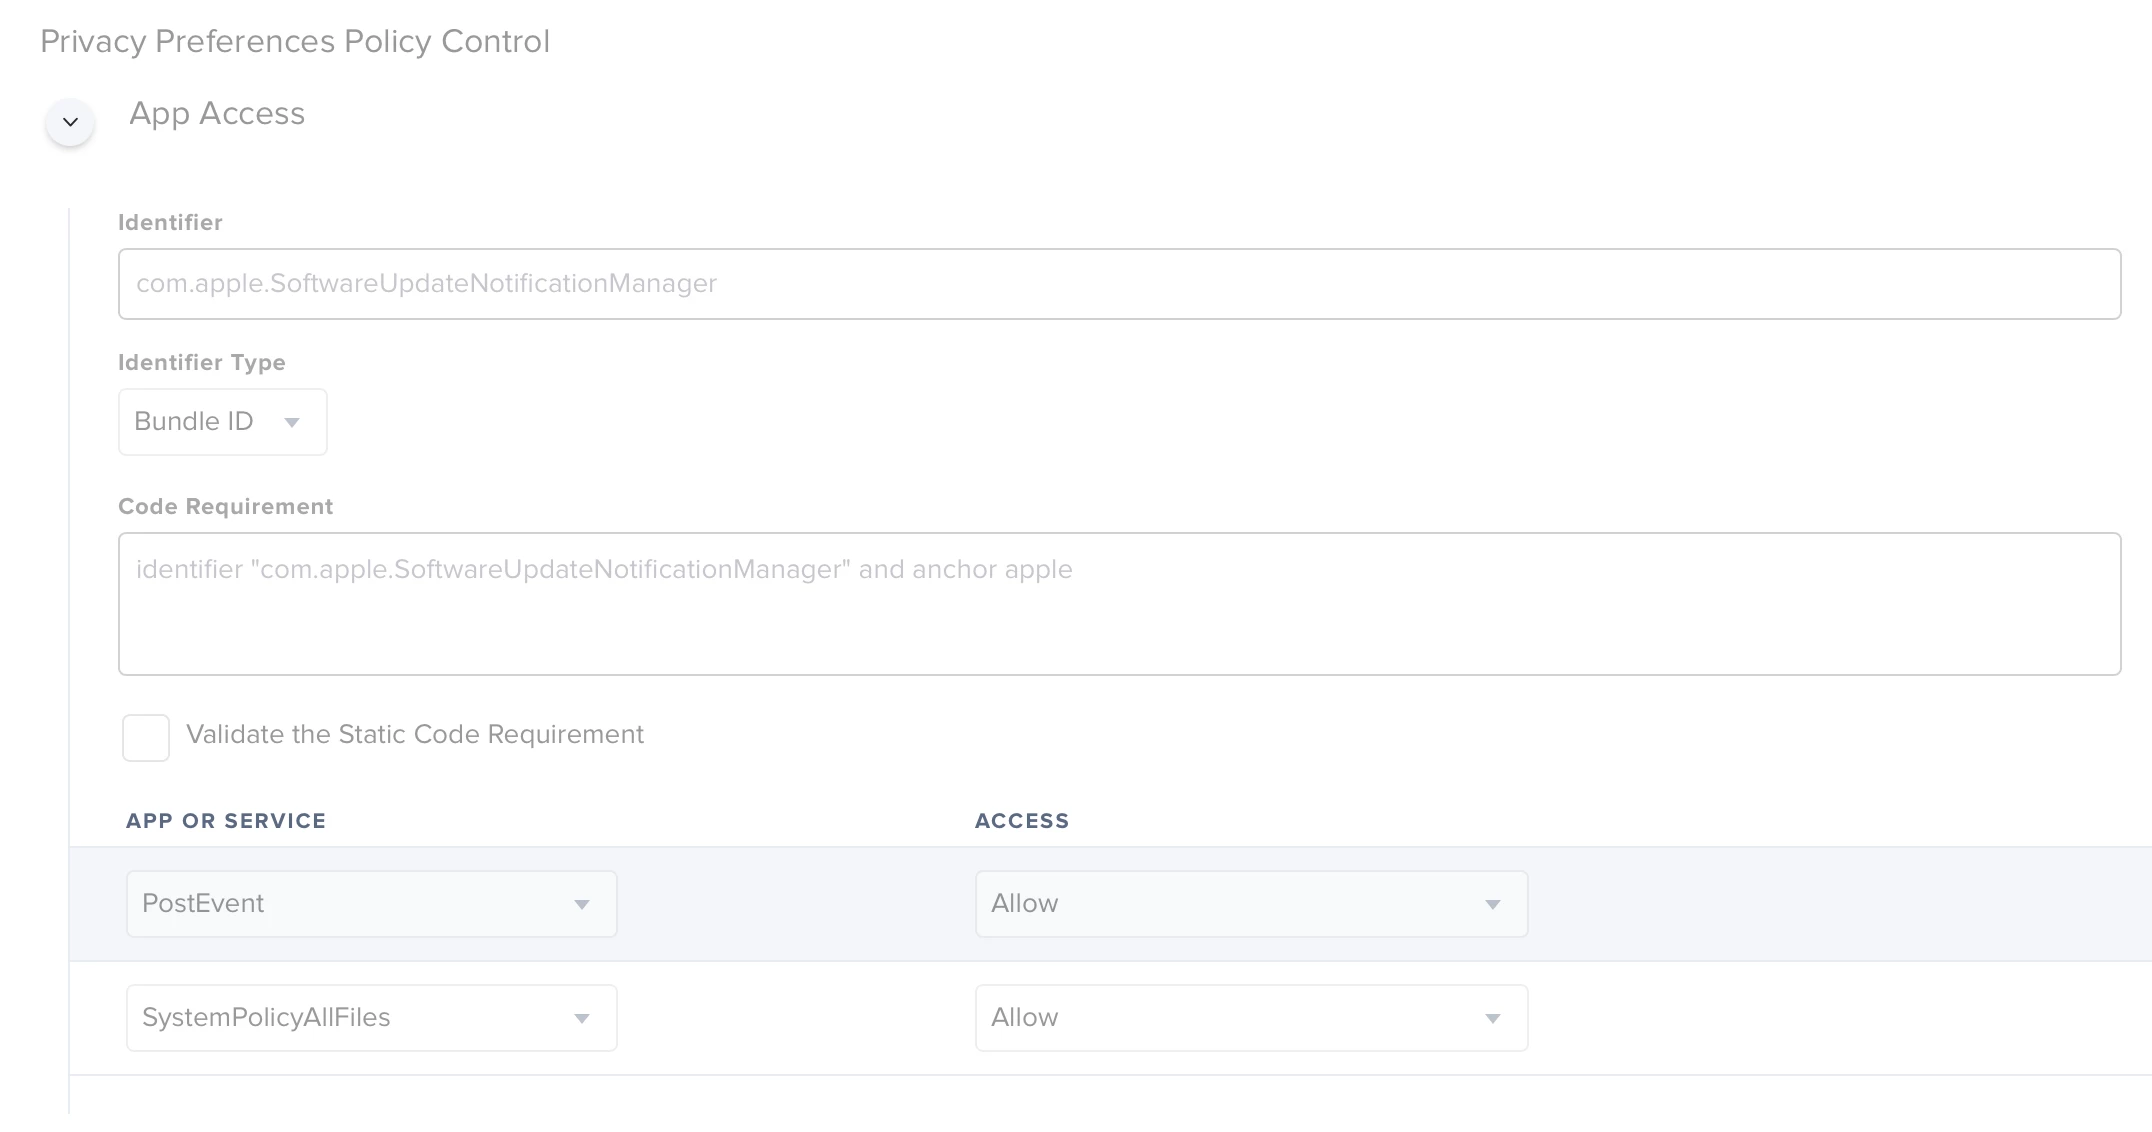
Task: Click the Code Requirement text area
Action: coord(1119,604)
